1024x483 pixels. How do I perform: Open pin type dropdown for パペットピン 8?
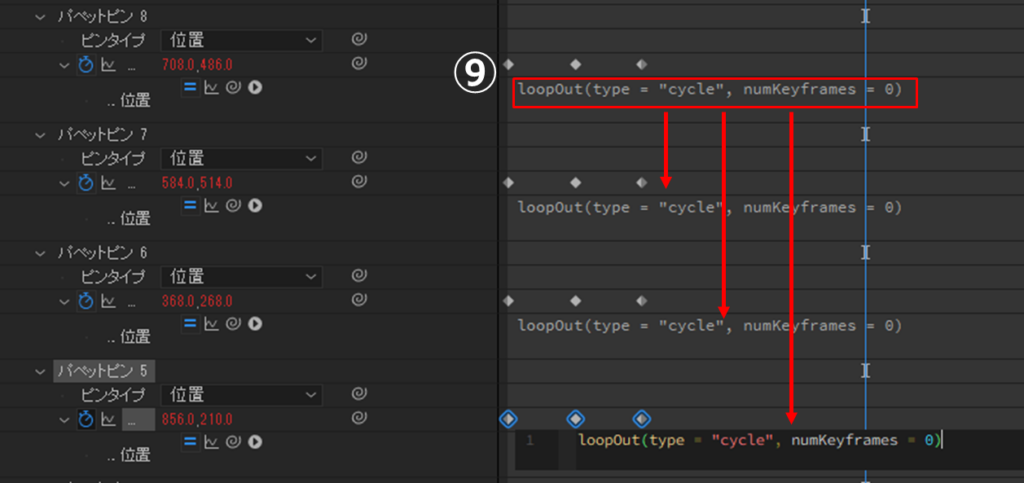pos(240,40)
